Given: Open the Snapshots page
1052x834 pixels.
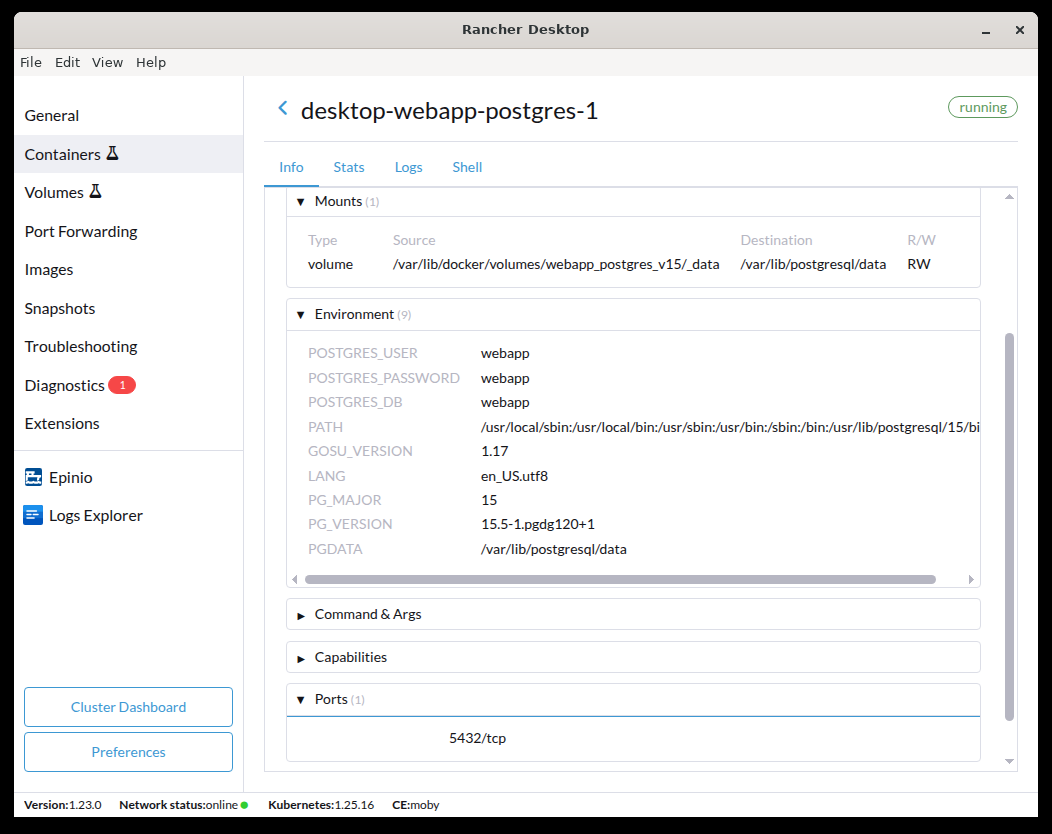Looking at the screenshot, I should (128, 308).
